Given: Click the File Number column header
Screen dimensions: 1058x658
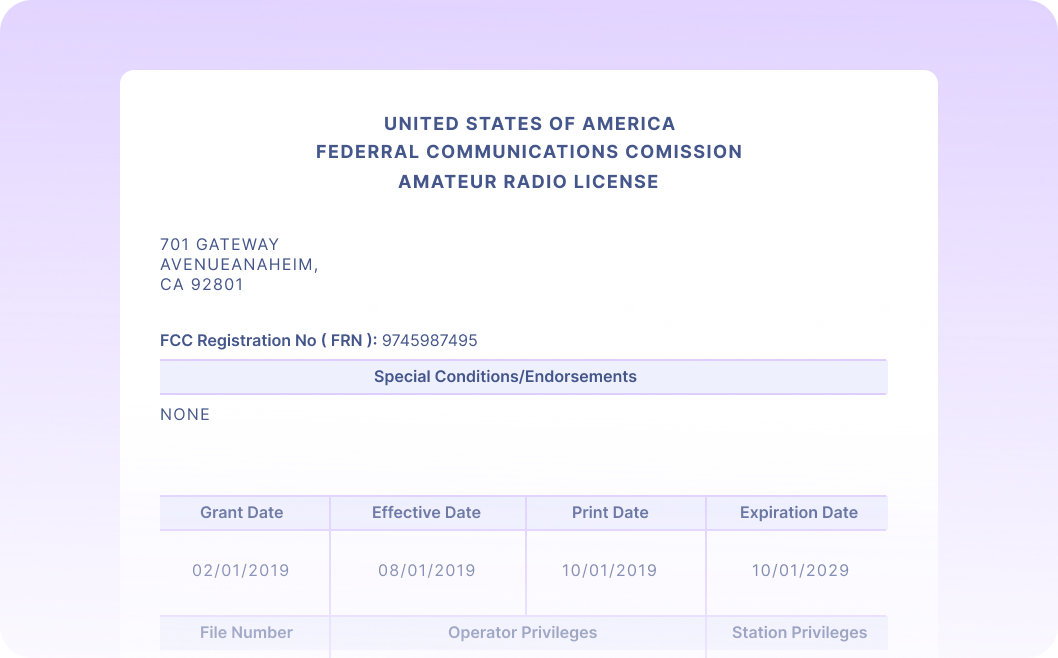Looking at the screenshot, I should [x=246, y=632].
